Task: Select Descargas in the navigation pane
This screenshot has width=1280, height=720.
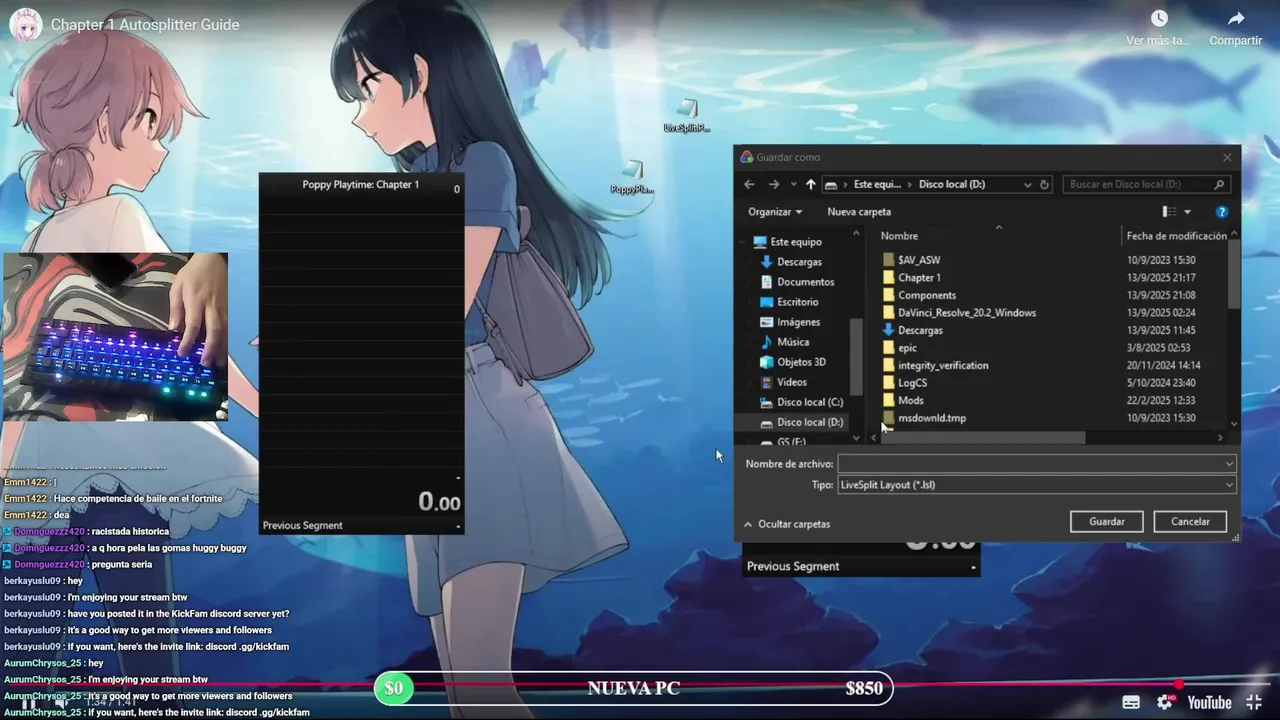Action: coord(799,262)
